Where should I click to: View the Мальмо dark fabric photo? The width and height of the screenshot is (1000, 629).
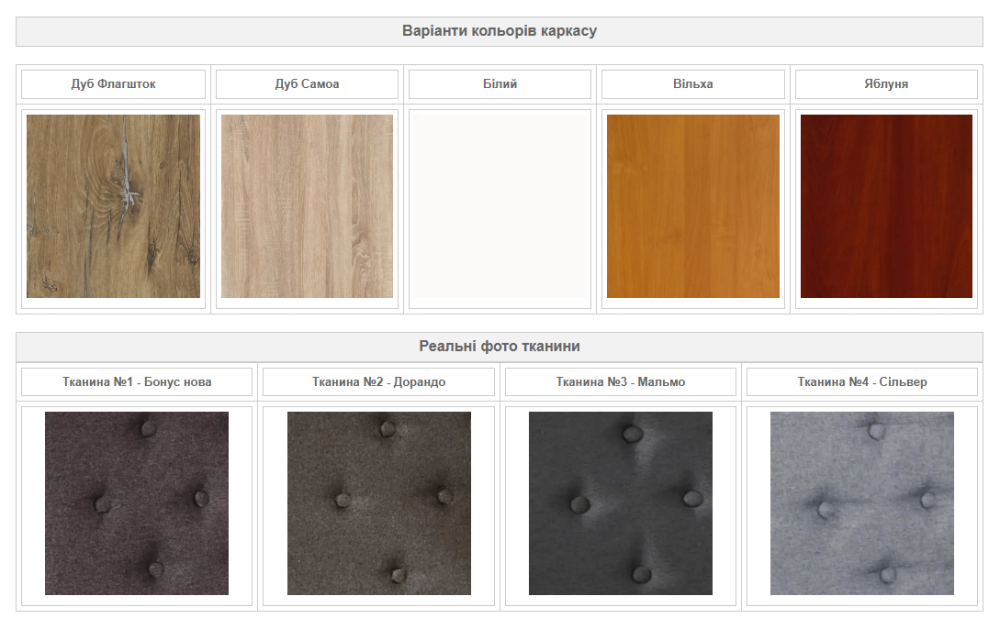(x=620, y=503)
